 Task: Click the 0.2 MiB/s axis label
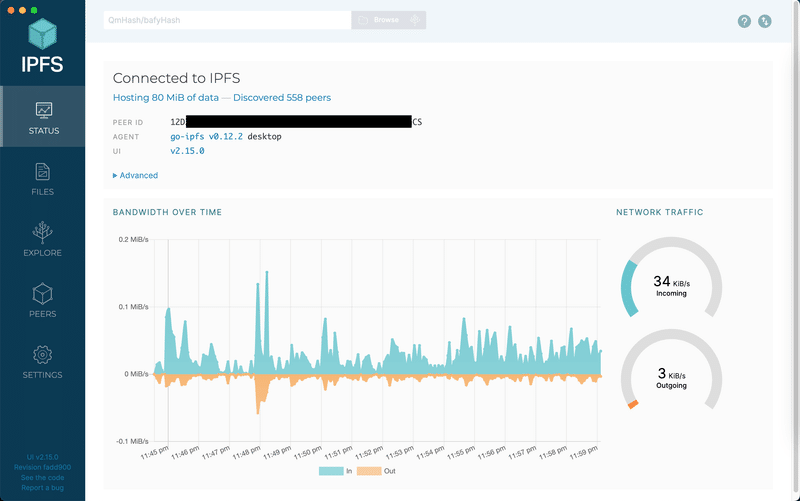[x=133, y=239]
